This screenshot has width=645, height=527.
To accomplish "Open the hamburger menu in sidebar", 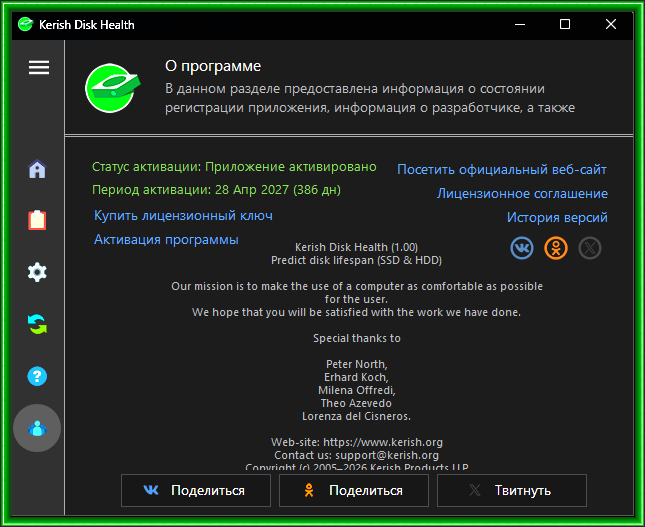I will (x=39, y=67).
